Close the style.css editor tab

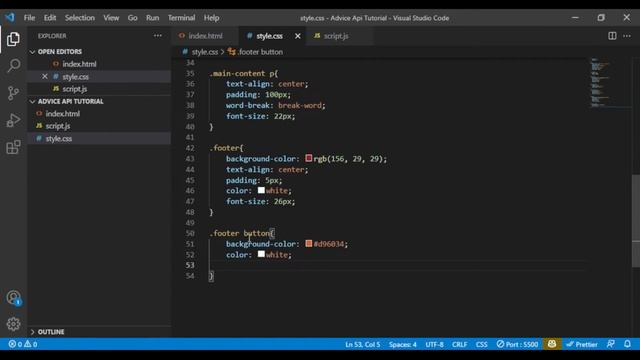298,36
